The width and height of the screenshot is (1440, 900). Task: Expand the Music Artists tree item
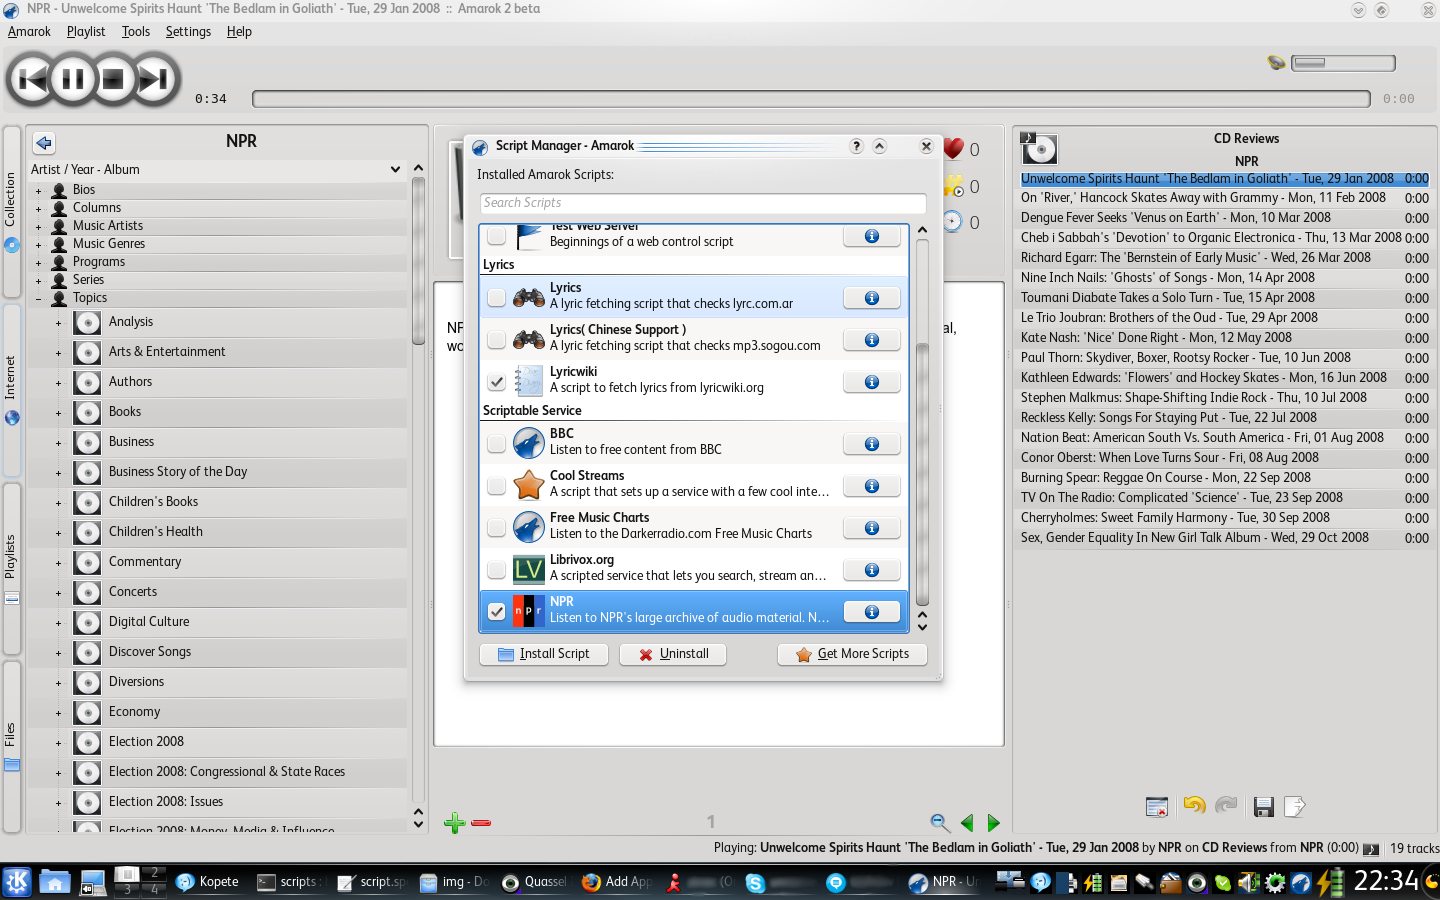[x=39, y=226]
